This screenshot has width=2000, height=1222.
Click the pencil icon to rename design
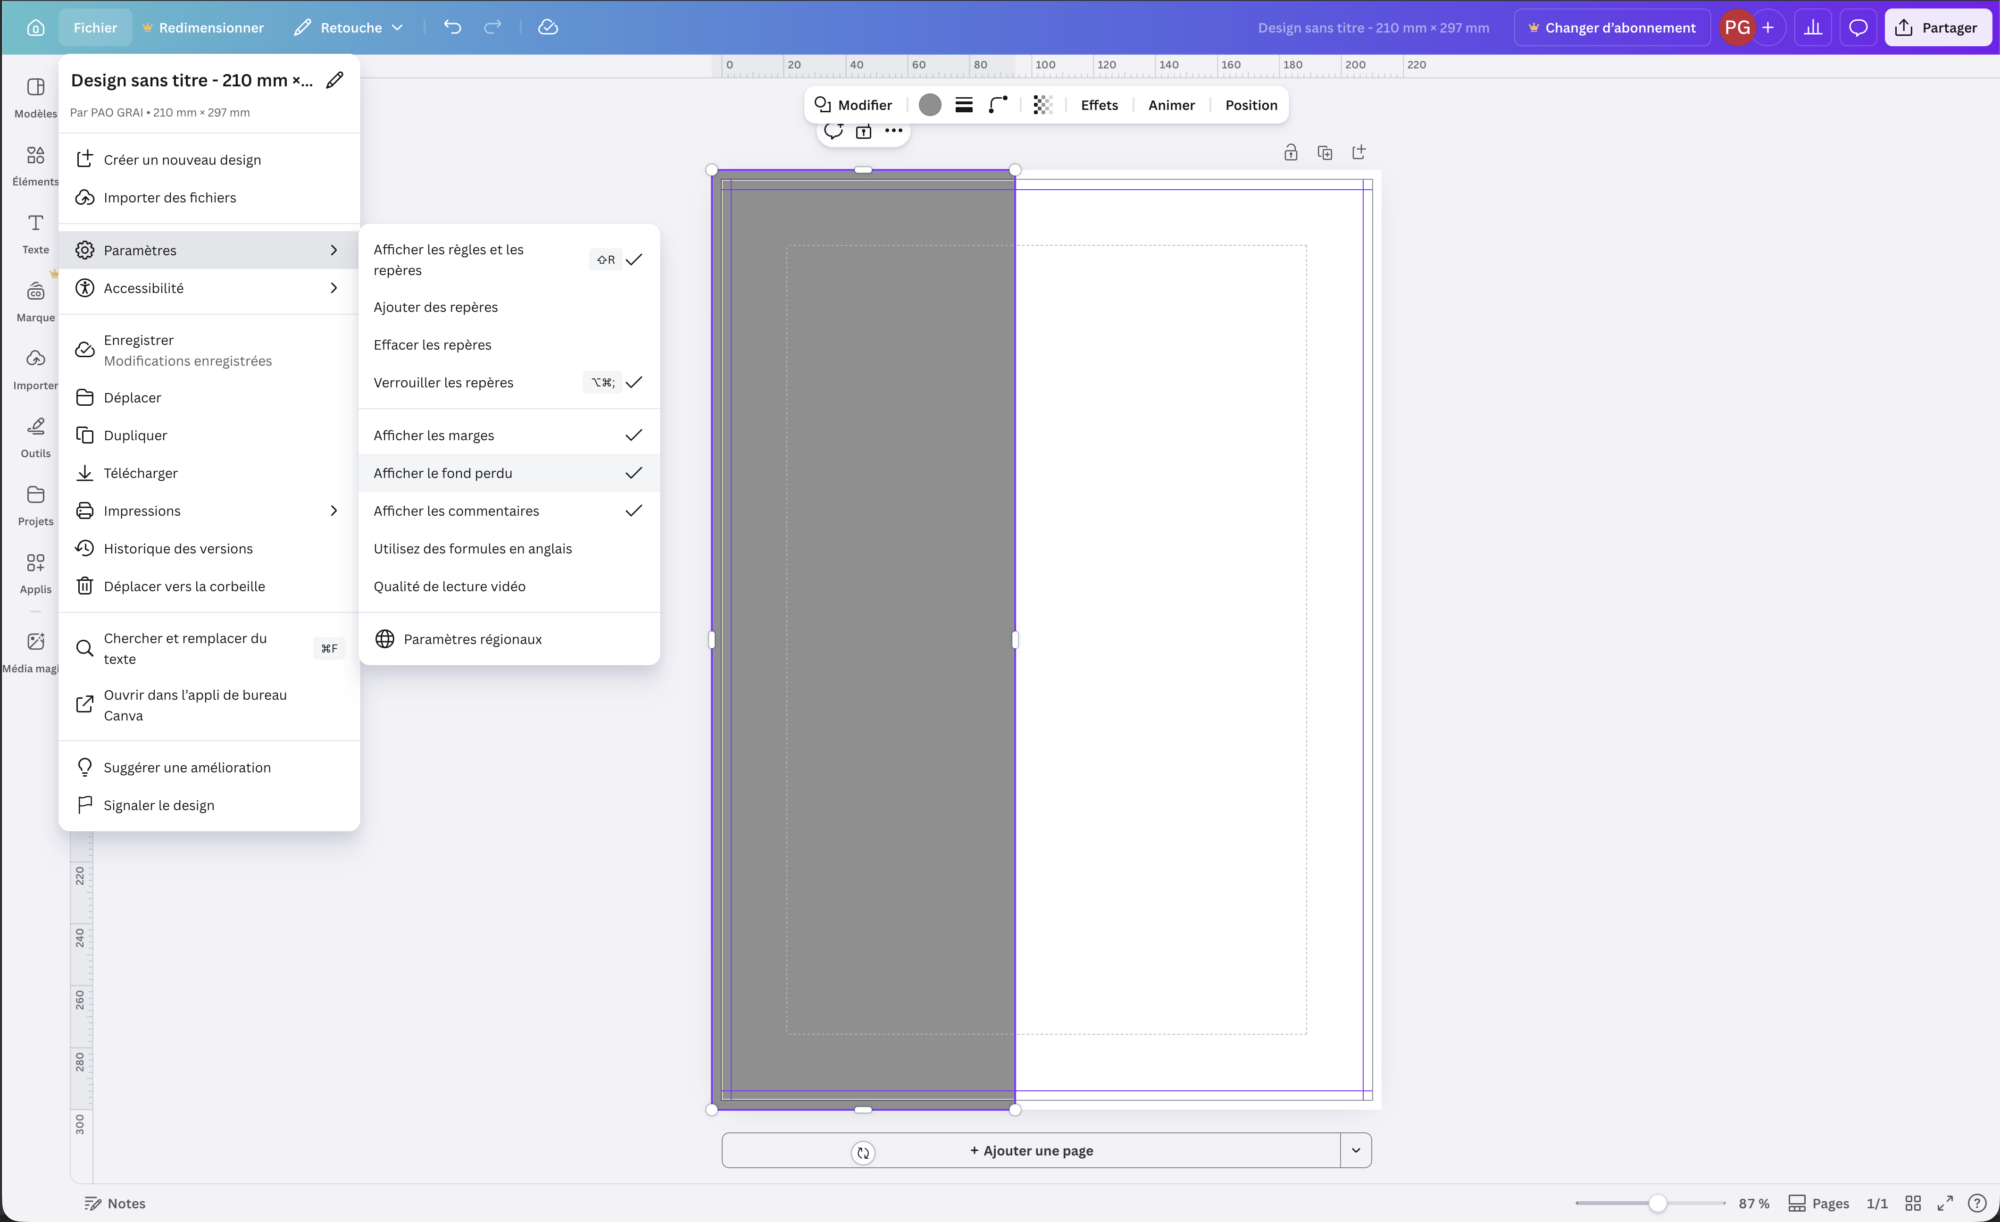pos(335,80)
